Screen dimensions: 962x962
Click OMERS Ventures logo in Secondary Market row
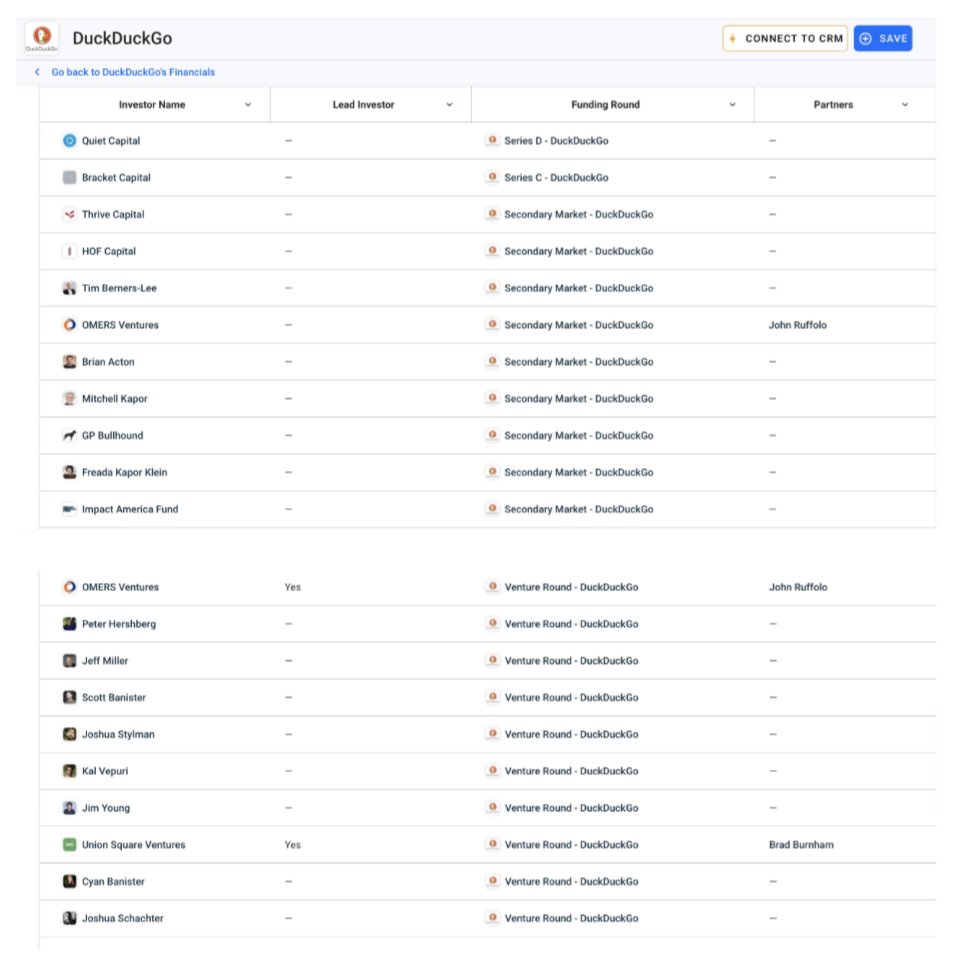[69, 325]
